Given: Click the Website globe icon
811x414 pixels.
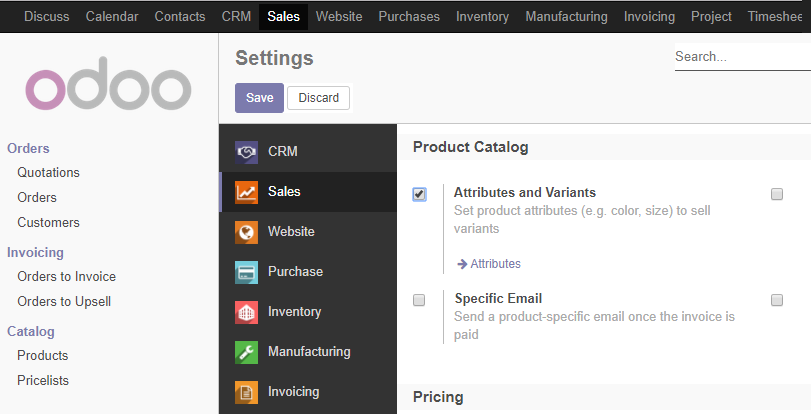Looking at the screenshot, I should pos(246,232).
